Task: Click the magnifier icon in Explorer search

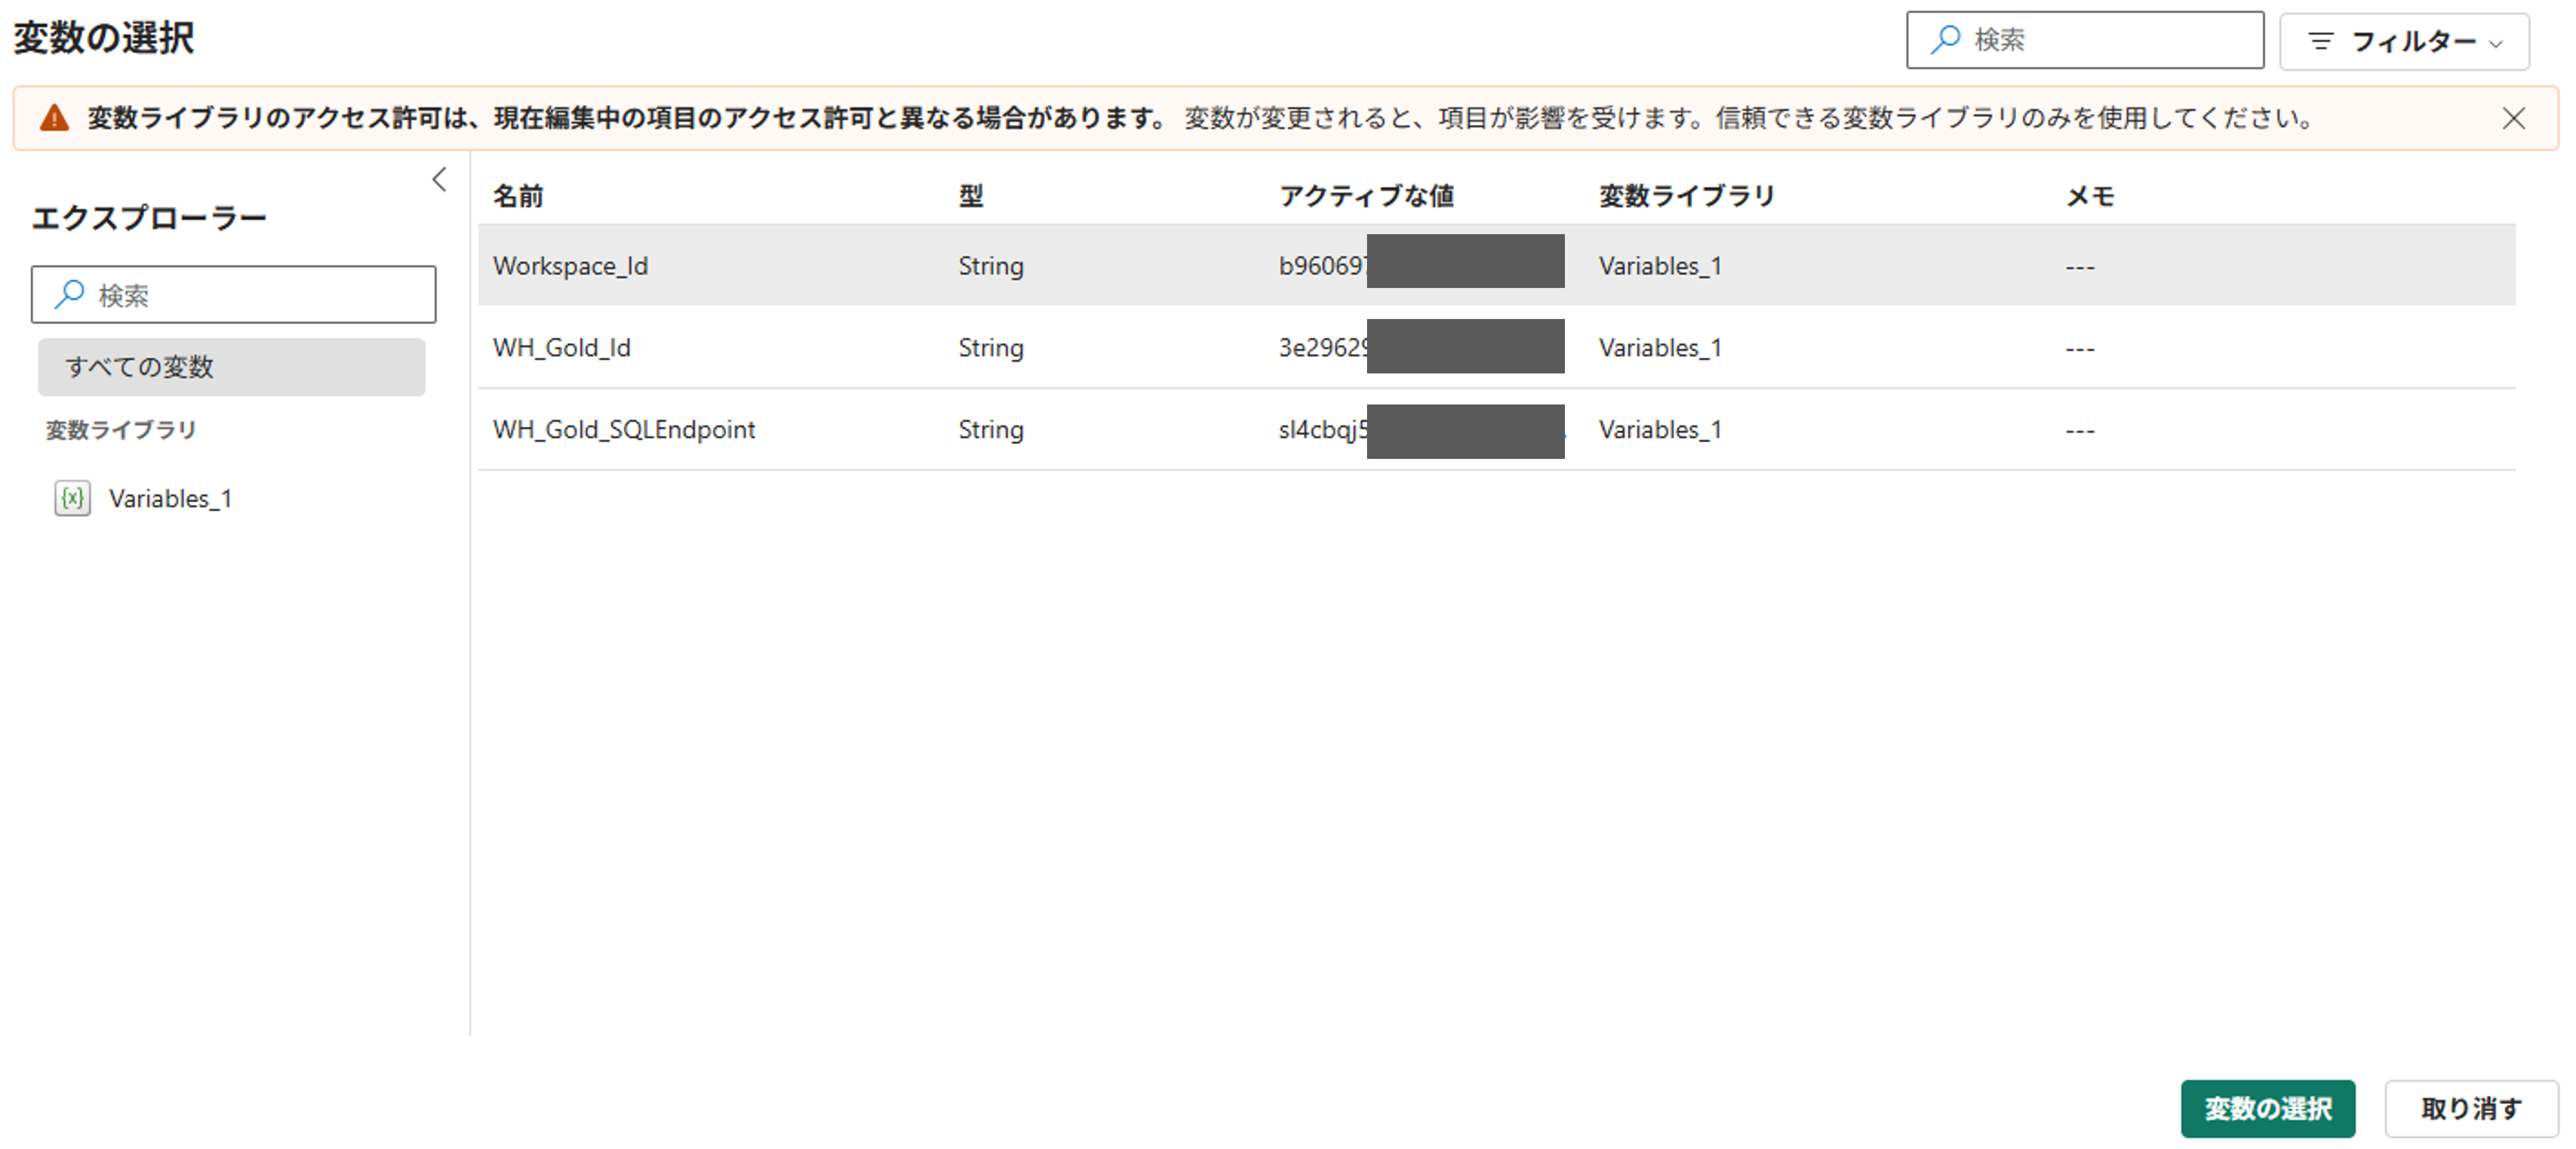Action: (69, 294)
